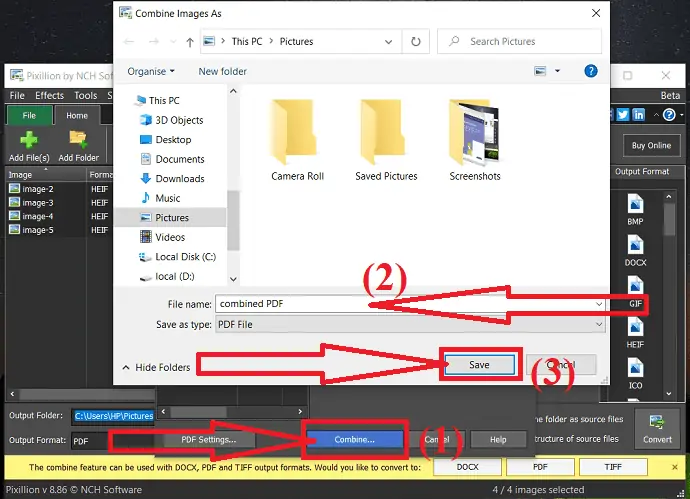Open Pixillion Tools menu
This screenshot has height=499, width=690.
pos(85,95)
